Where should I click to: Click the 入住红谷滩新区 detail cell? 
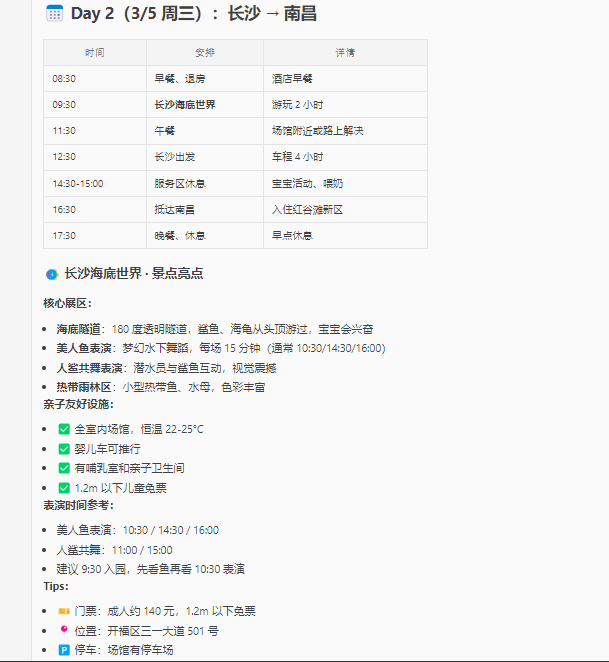[x=307, y=210]
